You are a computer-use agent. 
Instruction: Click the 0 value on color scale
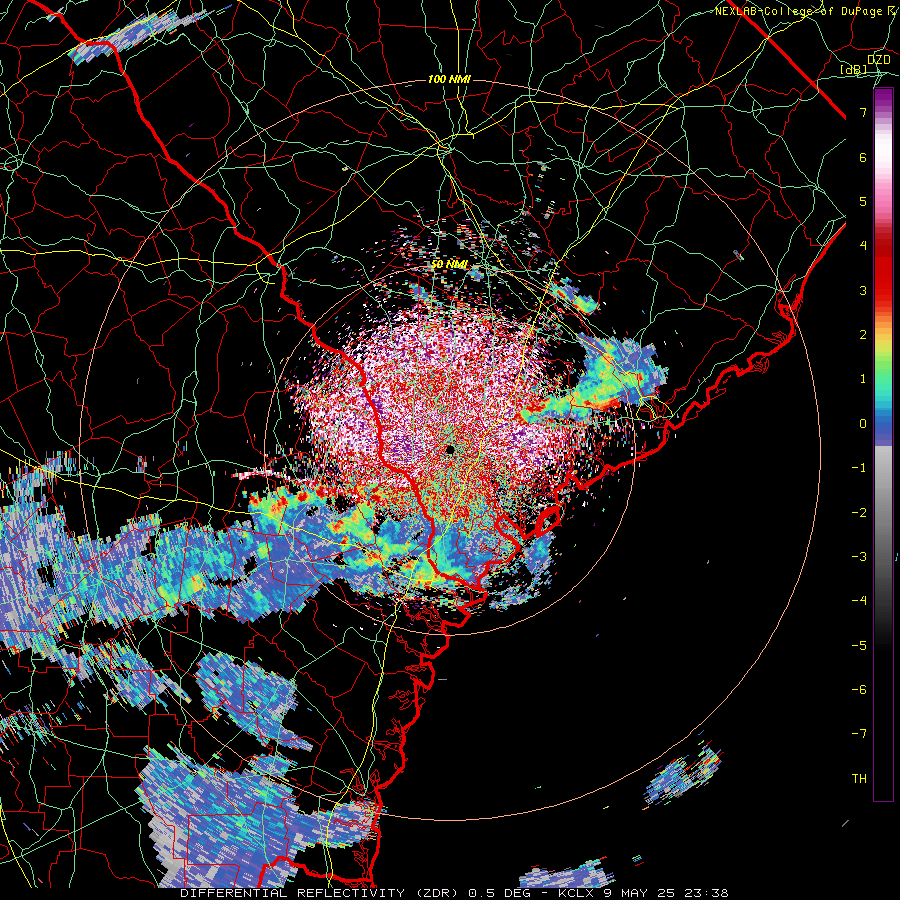[x=863, y=424]
